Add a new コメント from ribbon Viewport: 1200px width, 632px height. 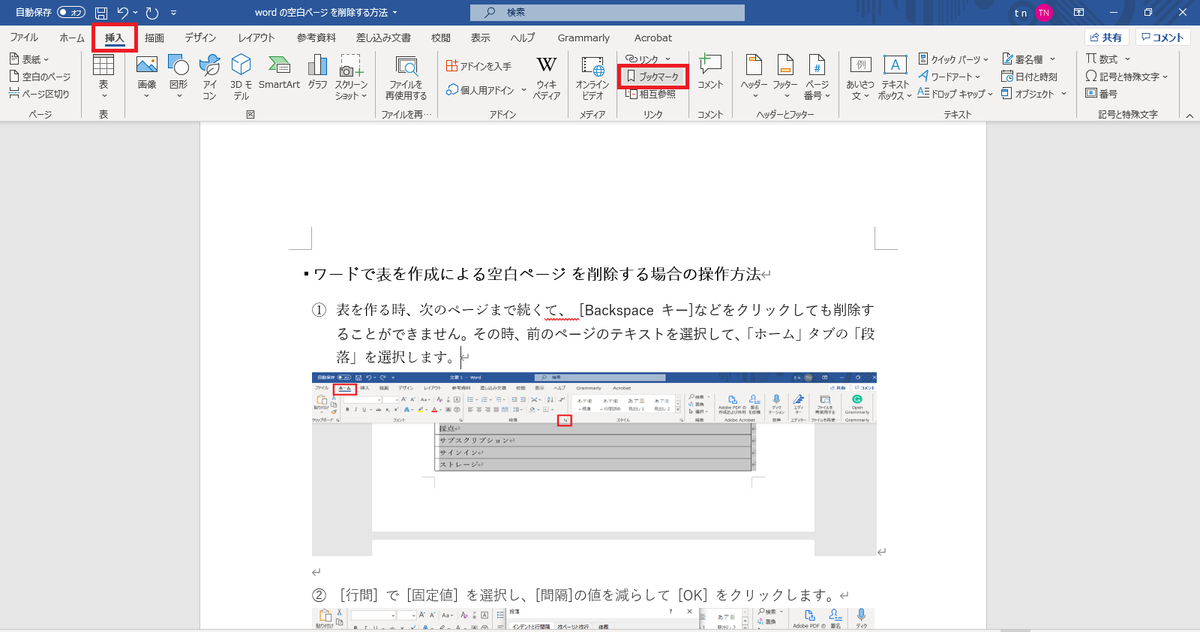point(710,72)
